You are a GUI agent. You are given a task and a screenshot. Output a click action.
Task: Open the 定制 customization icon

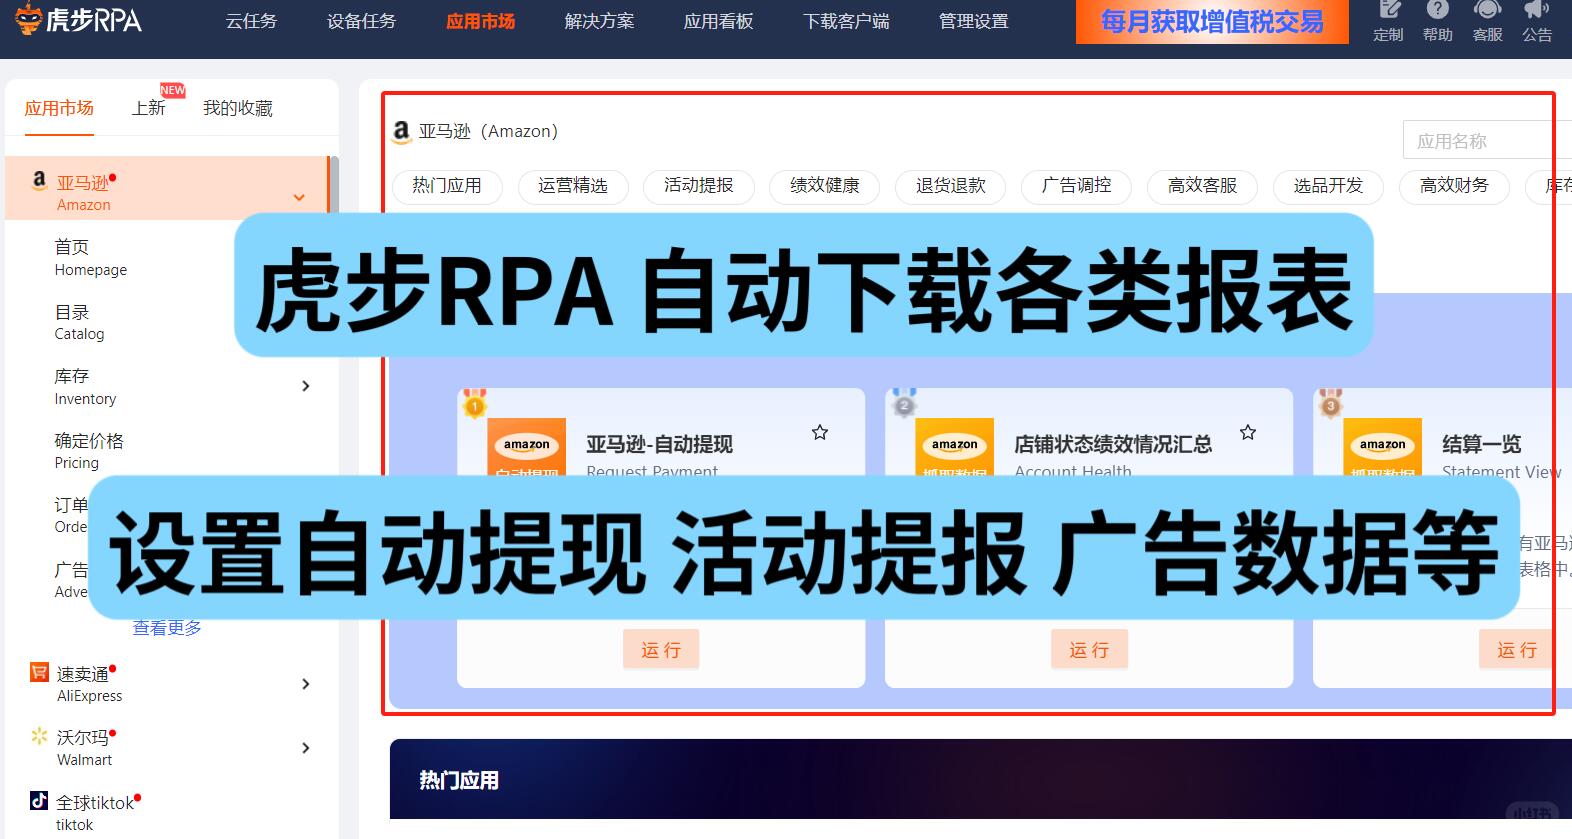(x=1388, y=21)
